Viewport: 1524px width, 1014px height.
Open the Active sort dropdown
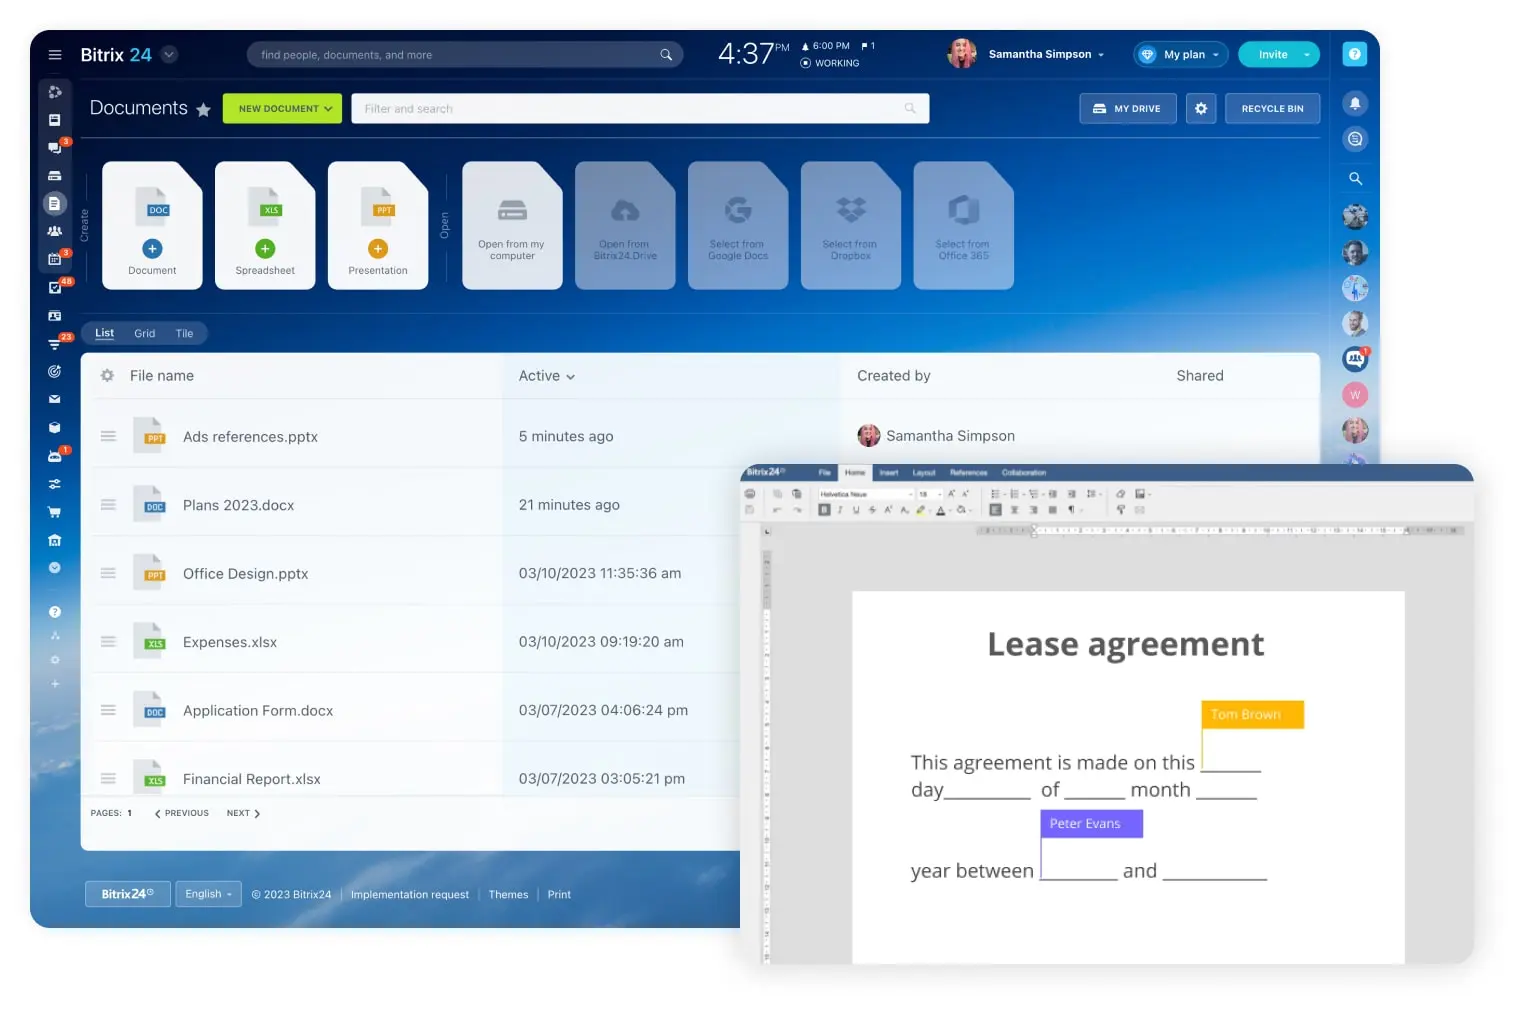pos(546,376)
